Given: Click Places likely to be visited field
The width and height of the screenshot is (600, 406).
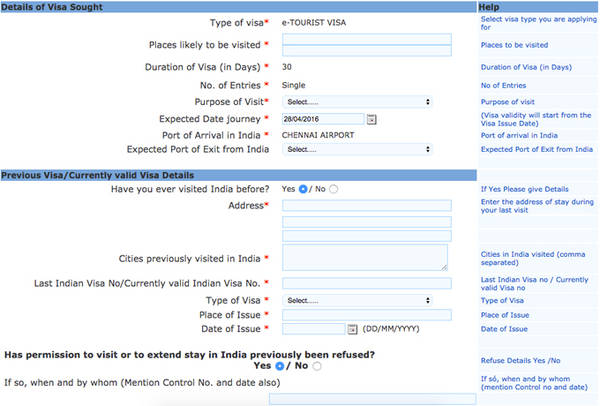Looking at the screenshot, I should [367, 45].
